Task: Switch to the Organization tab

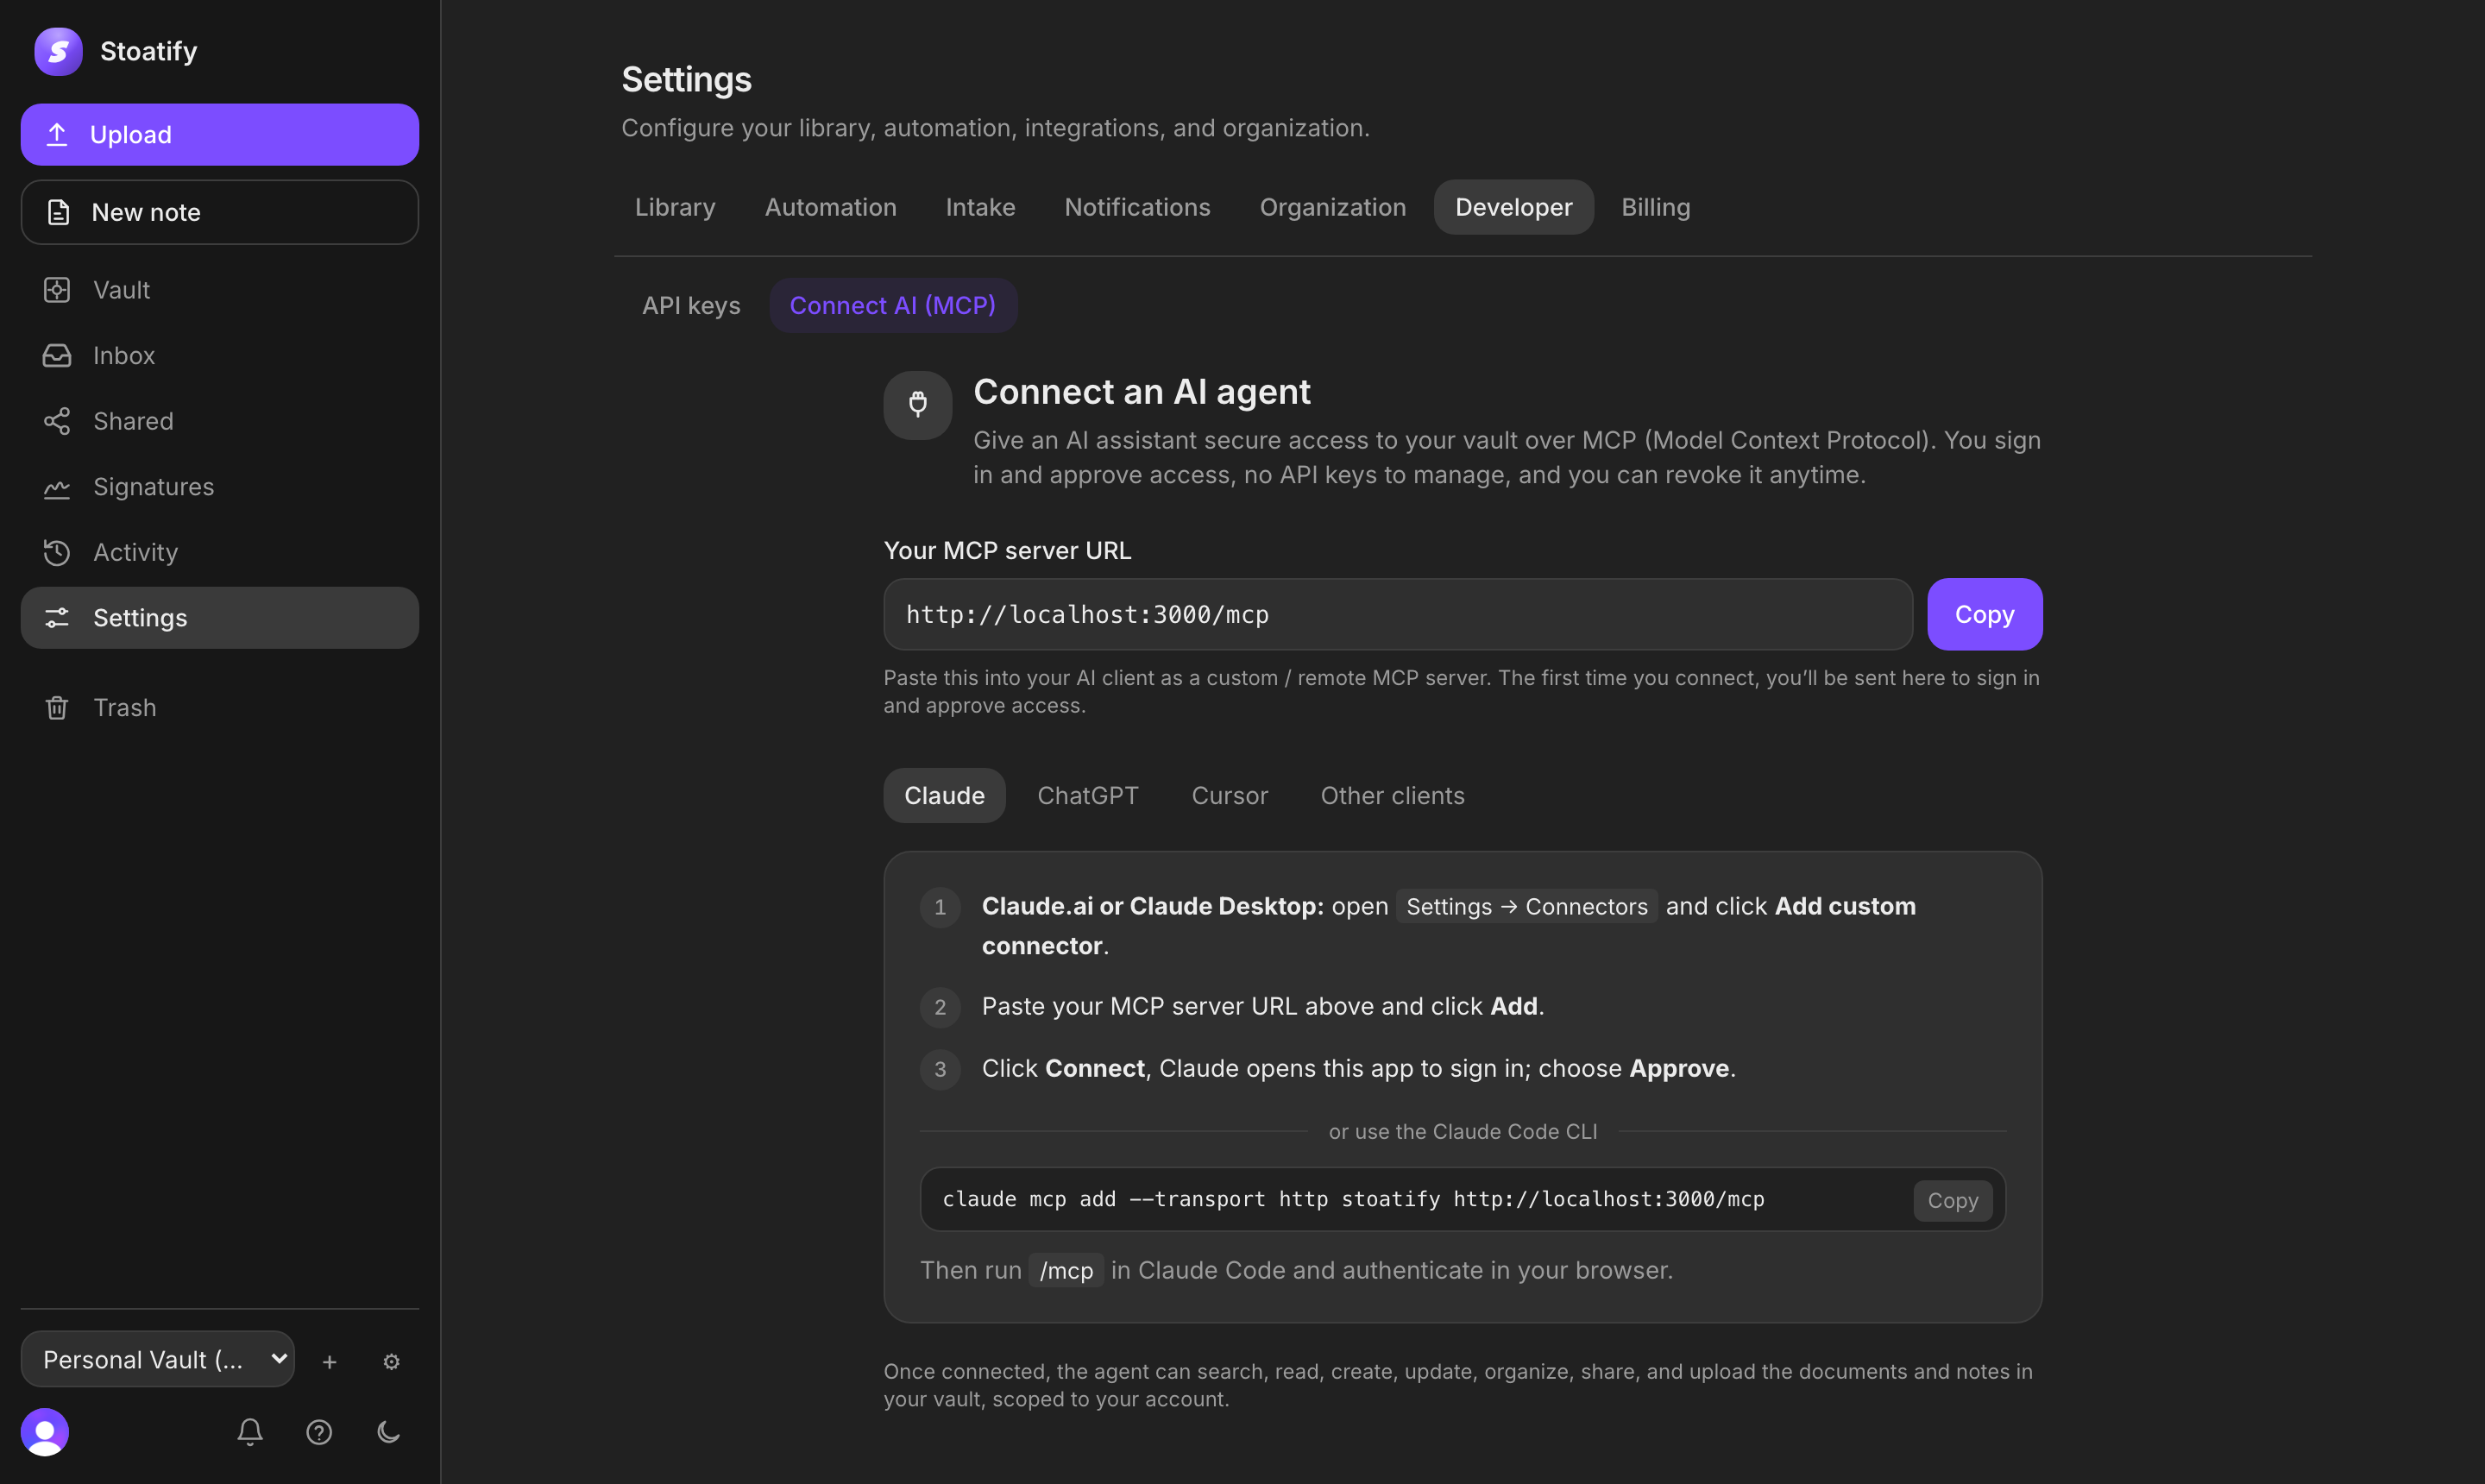Action: click(1332, 207)
